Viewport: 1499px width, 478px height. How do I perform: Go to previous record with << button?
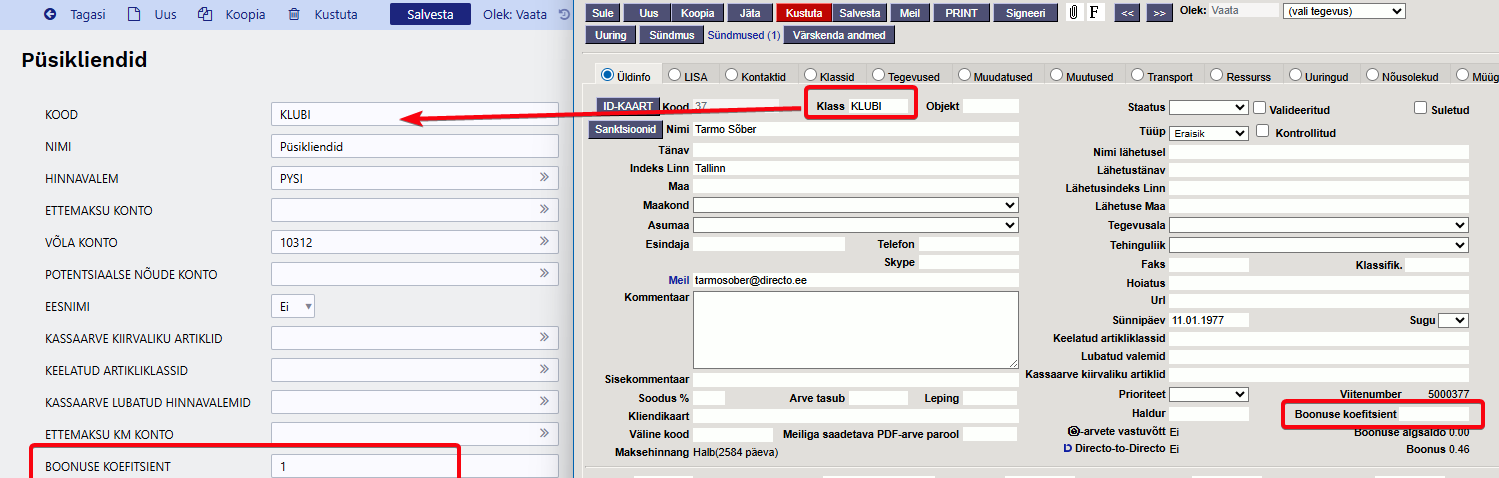point(1127,13)
